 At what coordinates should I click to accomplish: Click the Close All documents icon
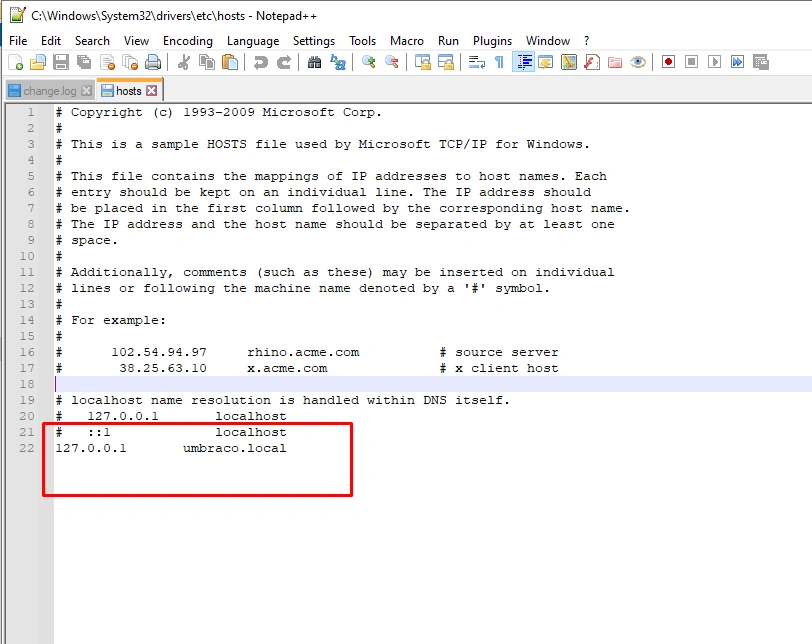pos(129,62)
